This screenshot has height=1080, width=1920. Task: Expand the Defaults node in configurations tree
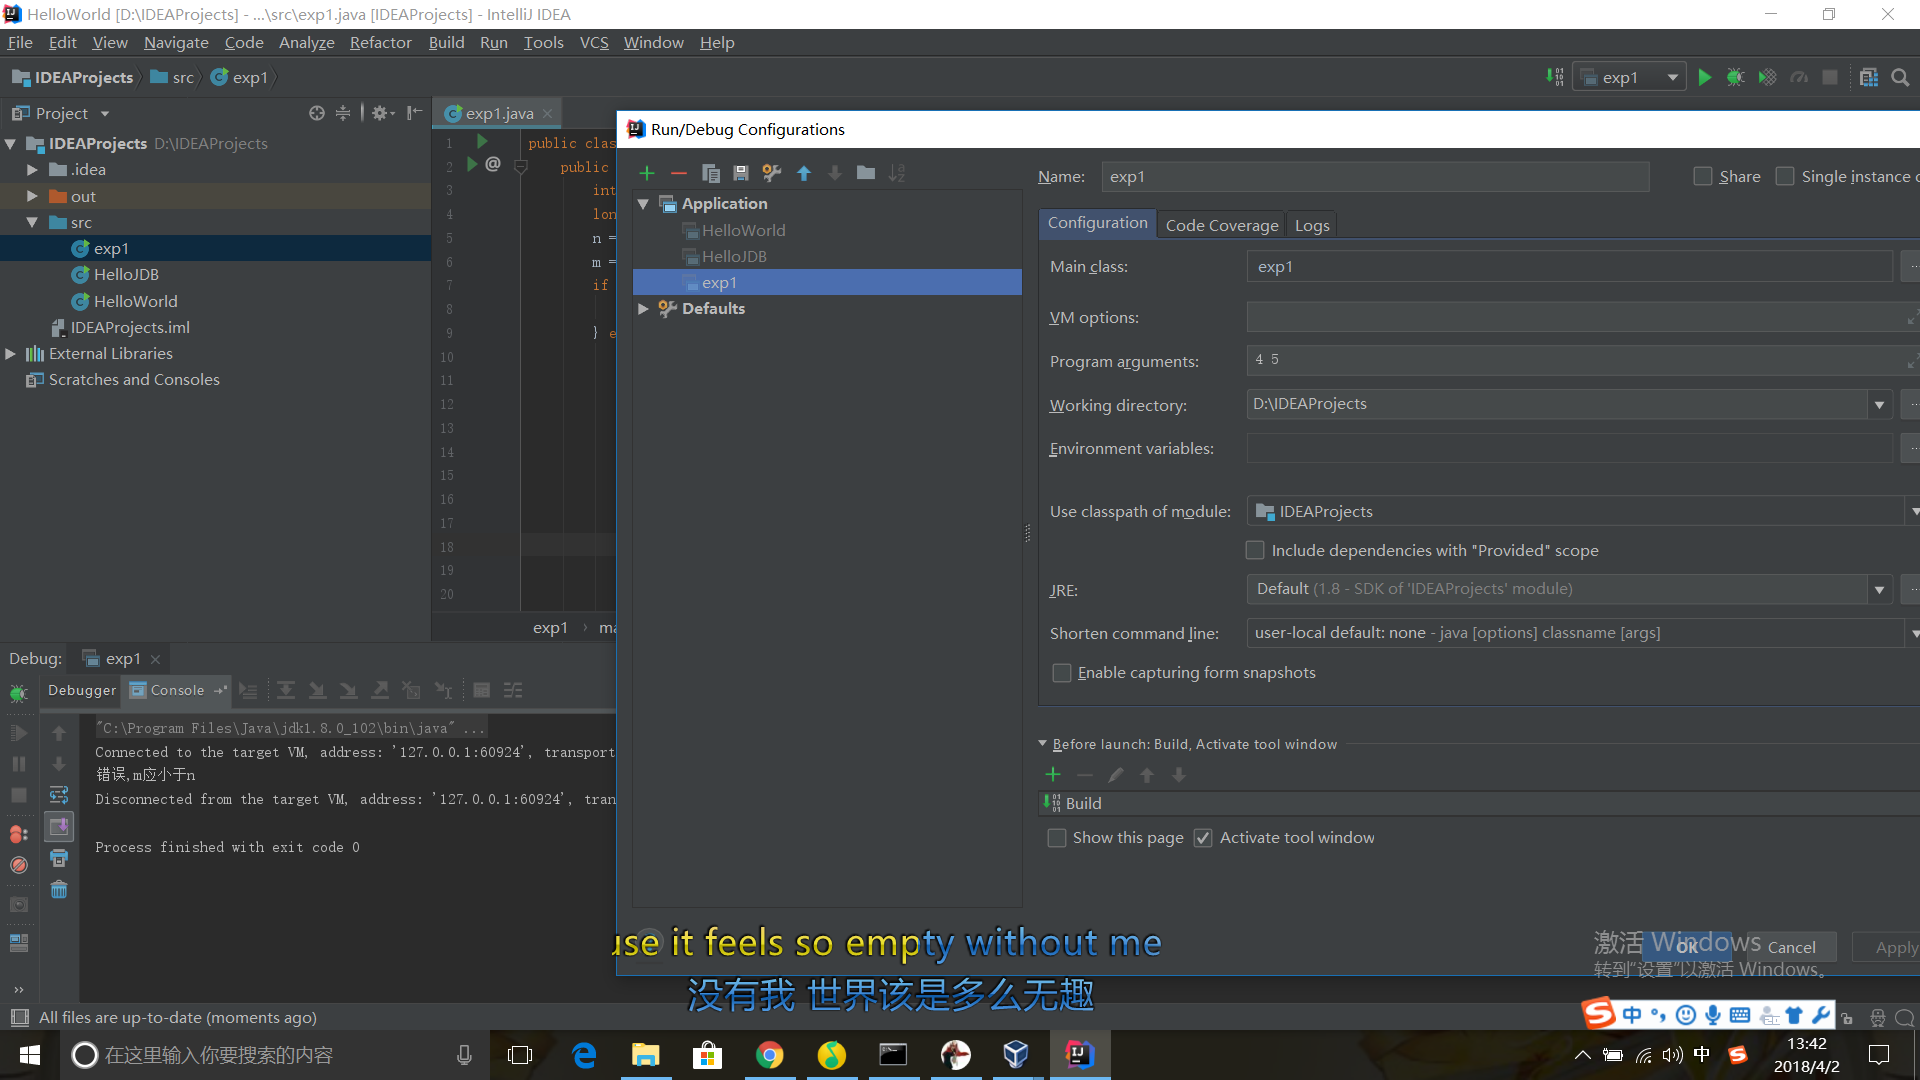coord(644,309)
